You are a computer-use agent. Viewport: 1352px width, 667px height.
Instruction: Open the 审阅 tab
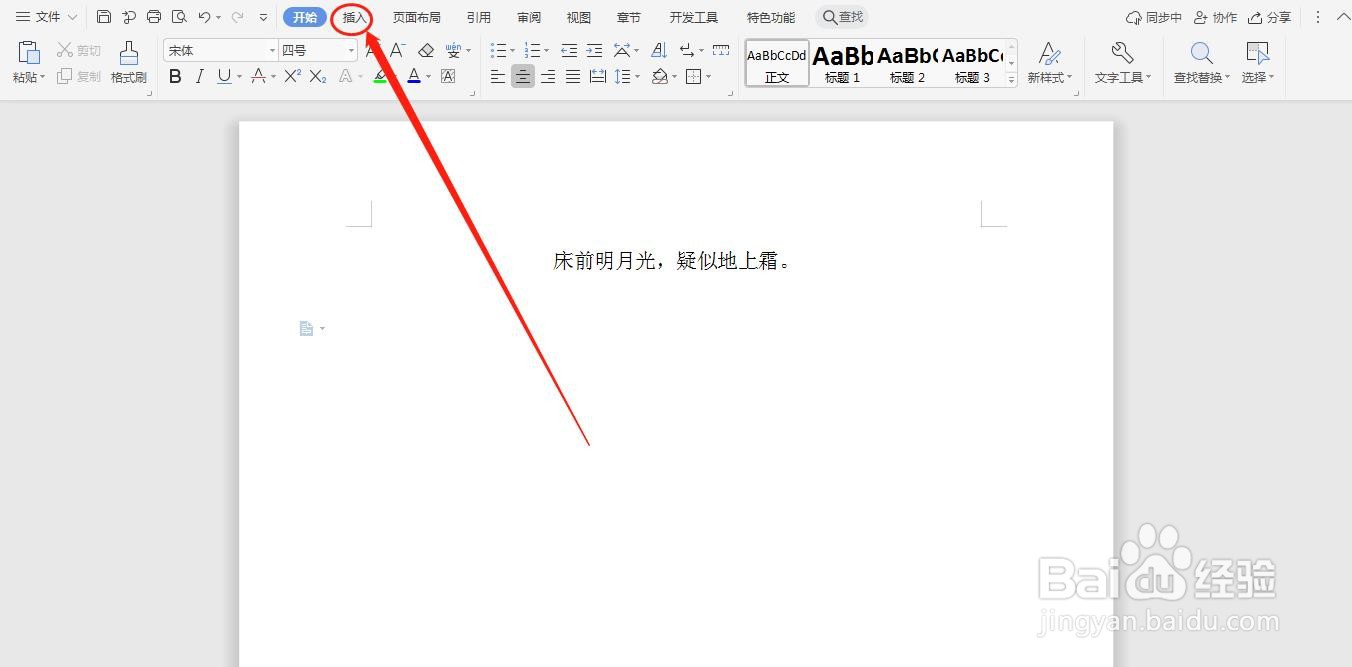[x=529, y=17]
